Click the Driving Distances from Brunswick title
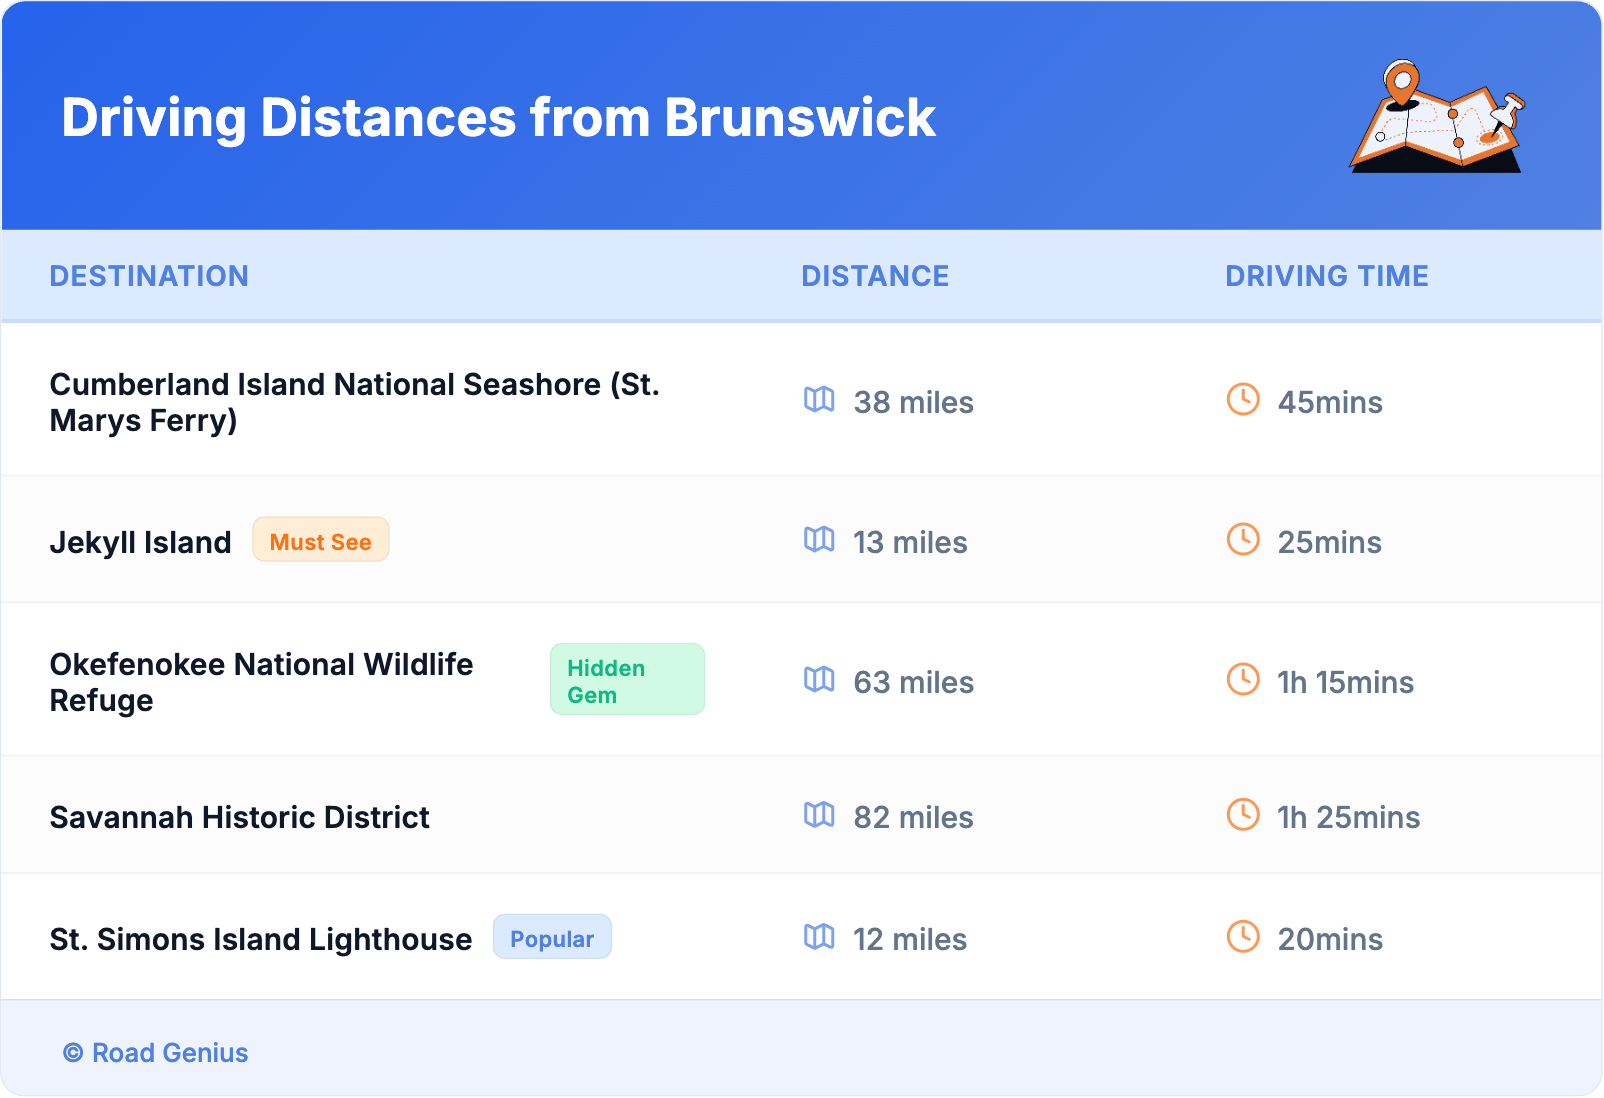 (x=498, y=118)
